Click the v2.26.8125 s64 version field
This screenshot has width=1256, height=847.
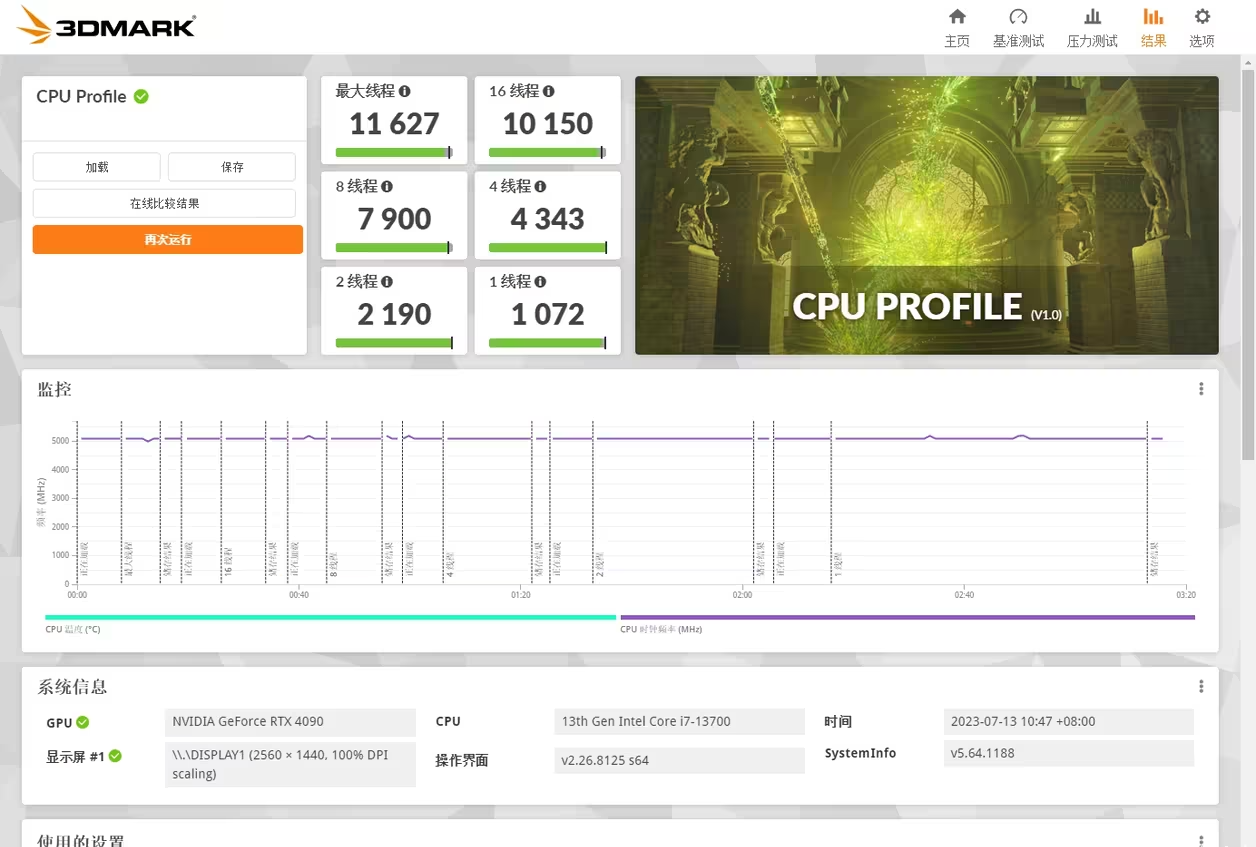coord(679,760)
